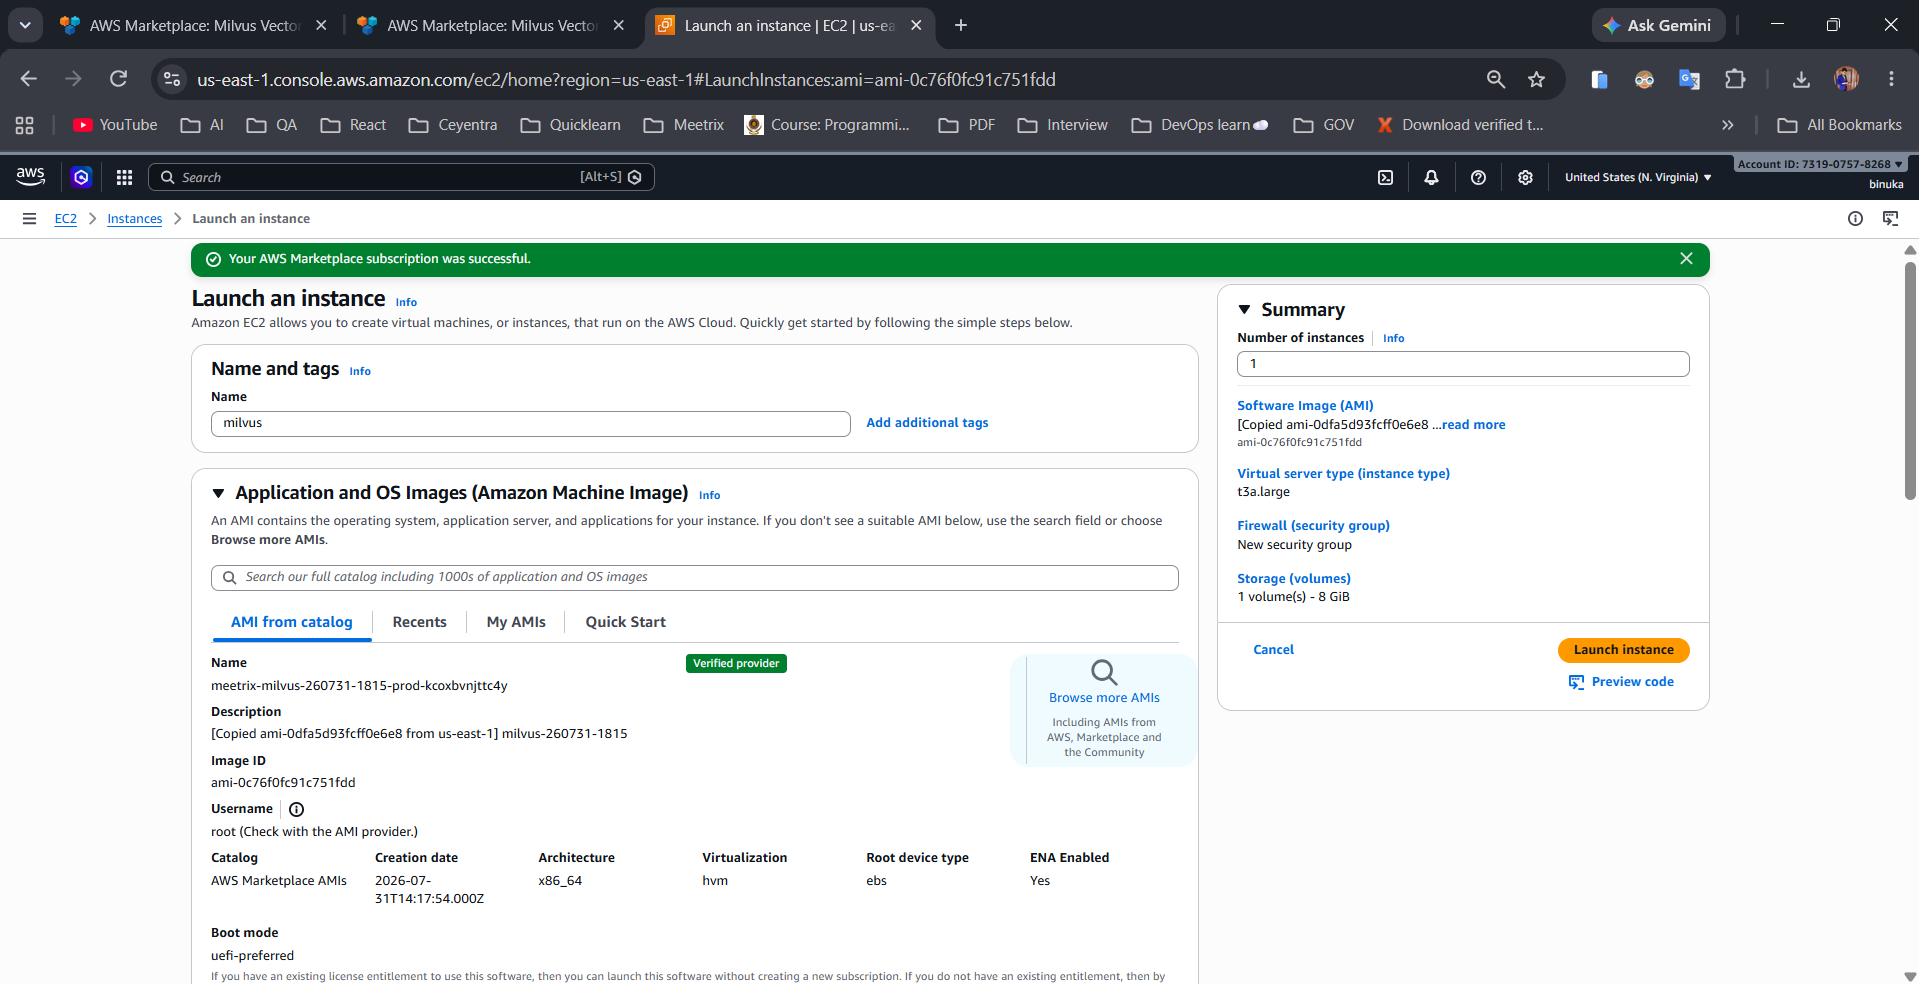The height and width of the screenshot is (984, 1919).
Task: Click Info next to Number of instances
Action: tap(1393, 339)
